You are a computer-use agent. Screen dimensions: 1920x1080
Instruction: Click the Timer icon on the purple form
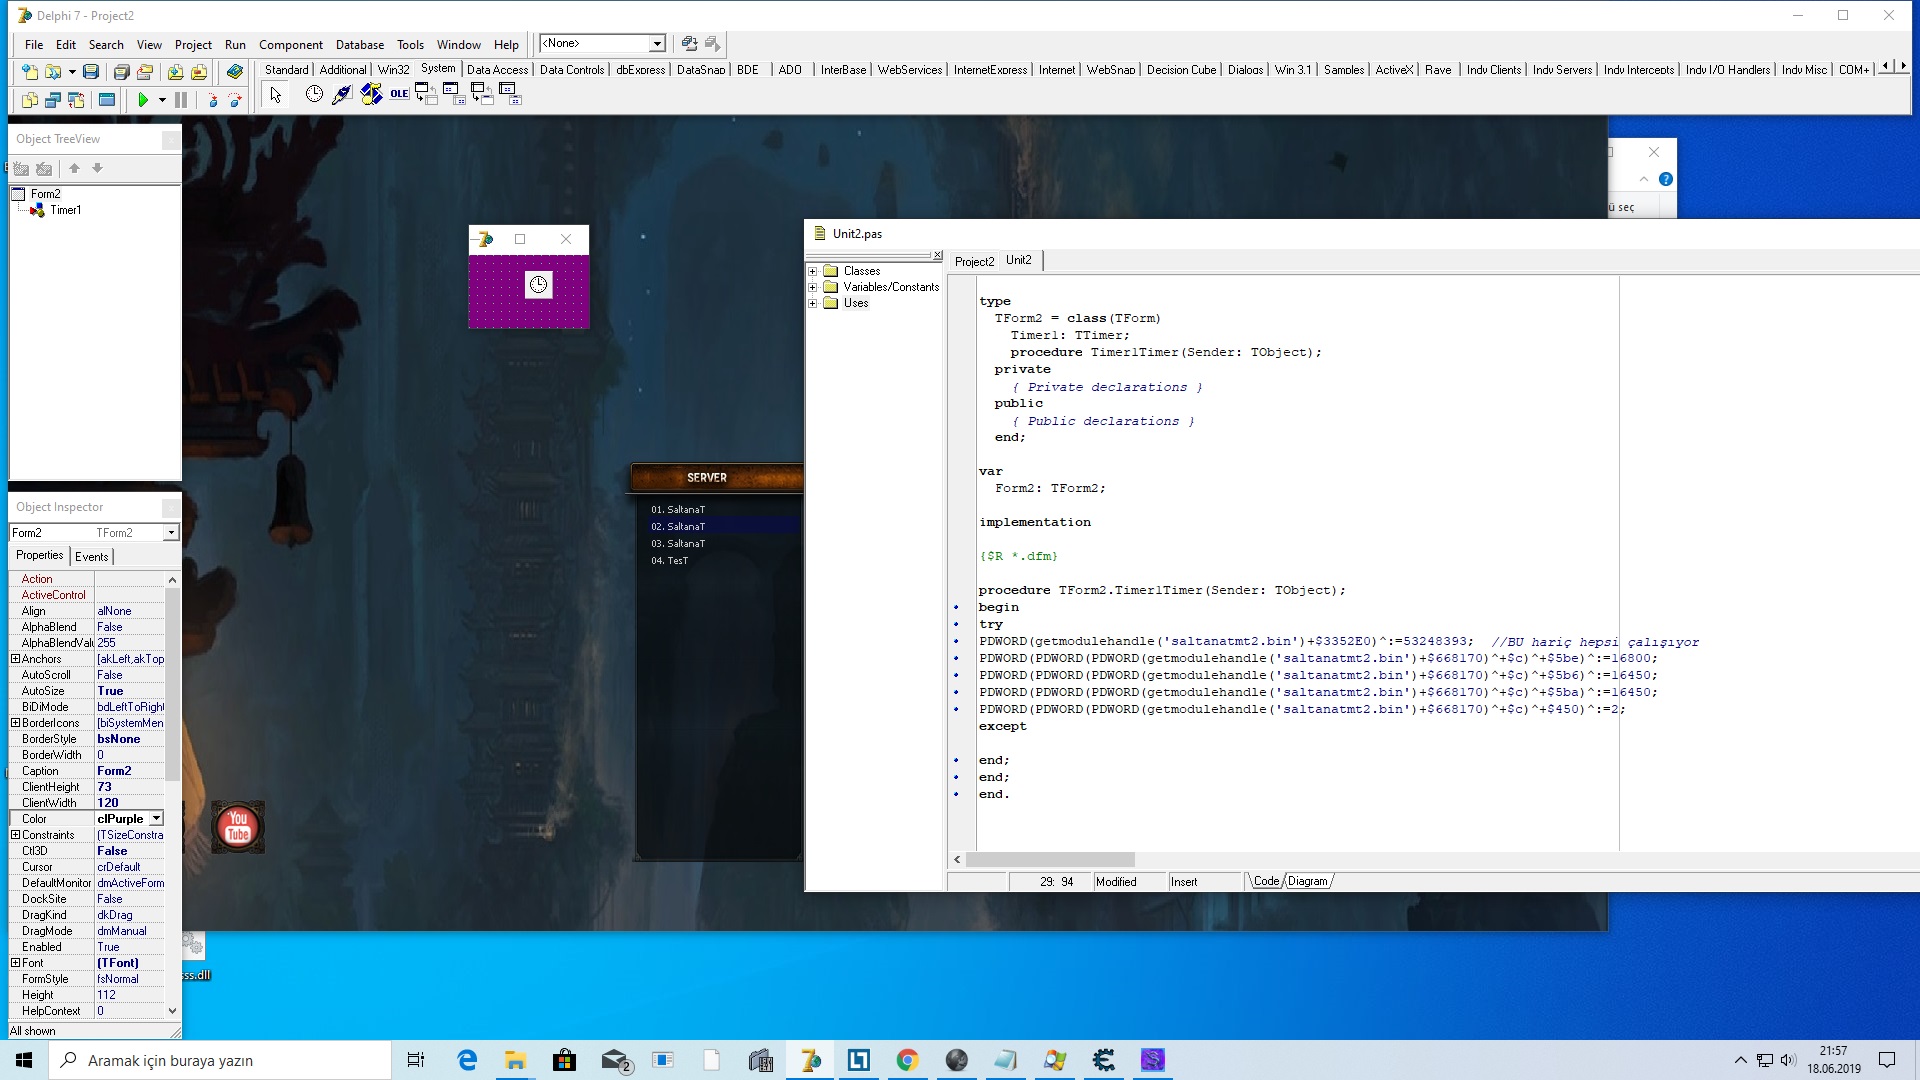pyautogui.click(x=538, y=285)
